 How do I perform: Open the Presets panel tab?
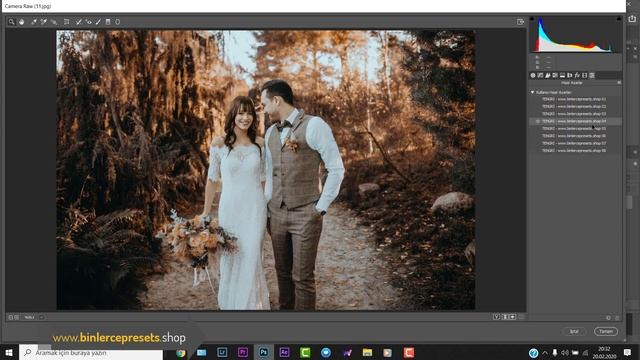click(592, 76)
